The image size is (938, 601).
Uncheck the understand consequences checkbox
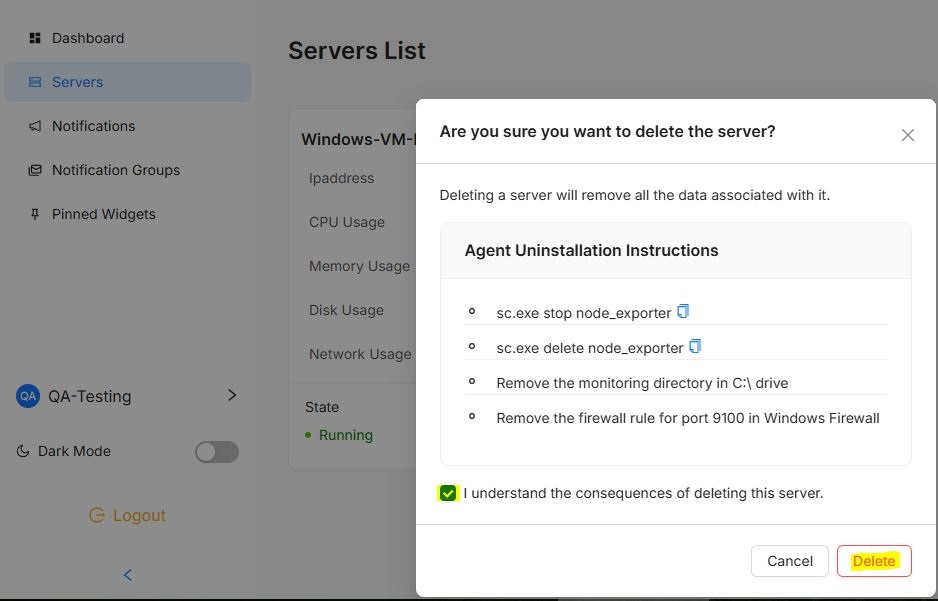[x=447, y=493]
